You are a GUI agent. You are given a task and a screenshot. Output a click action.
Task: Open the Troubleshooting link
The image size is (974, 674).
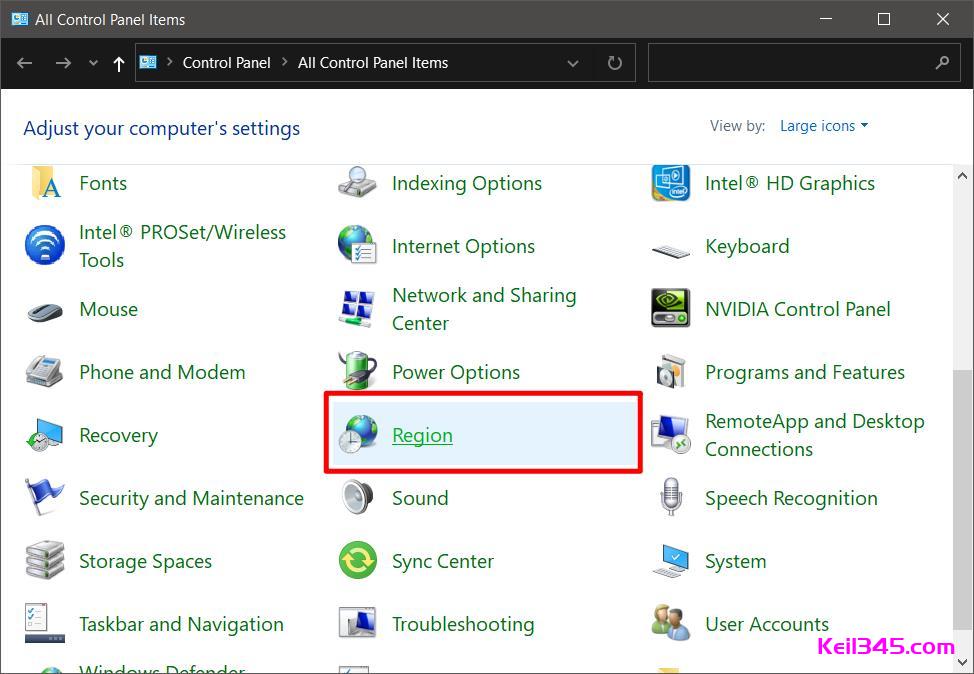click(x=463, y=624)
